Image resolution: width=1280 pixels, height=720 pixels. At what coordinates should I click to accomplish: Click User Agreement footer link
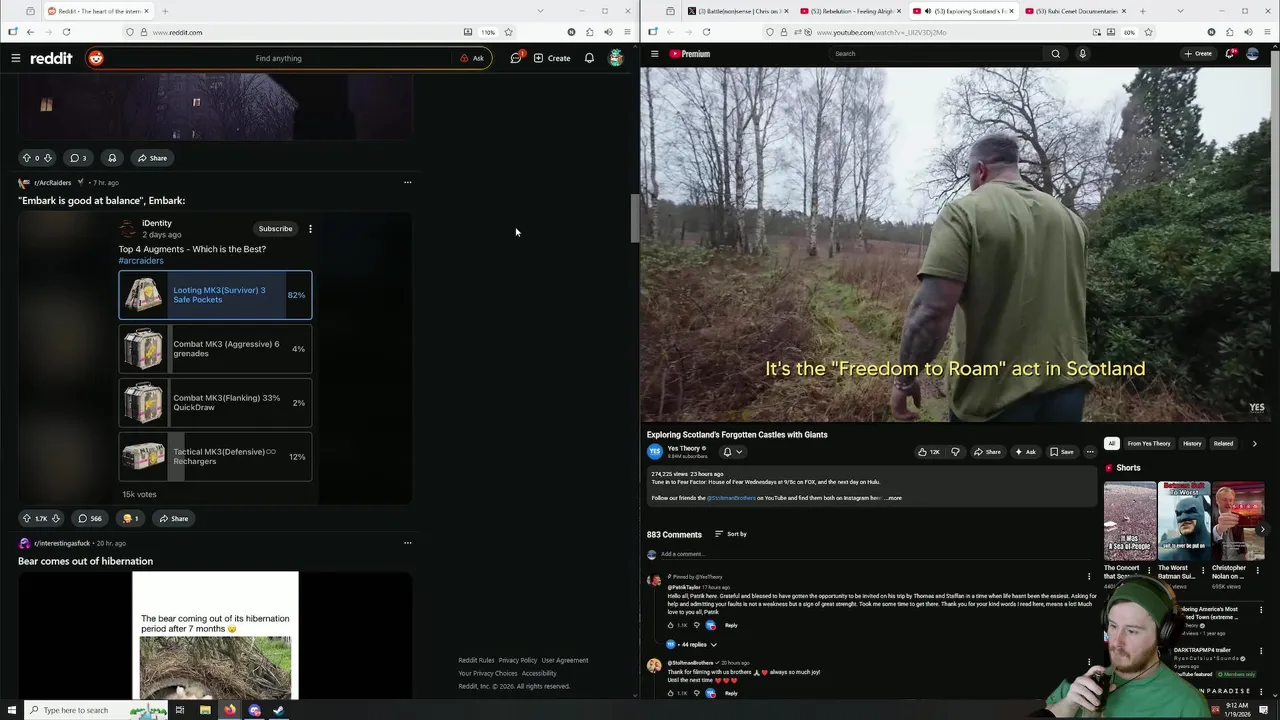(565, 660)
